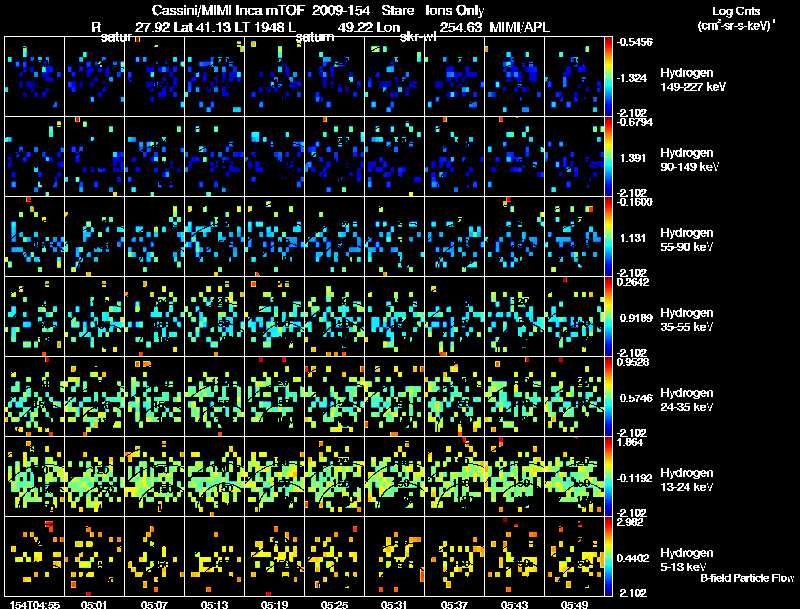The height and width of the screenshot is (609, 800).
Task: Click the 'B-field Particle Flow' caption
Action: (x=747, y=578)
